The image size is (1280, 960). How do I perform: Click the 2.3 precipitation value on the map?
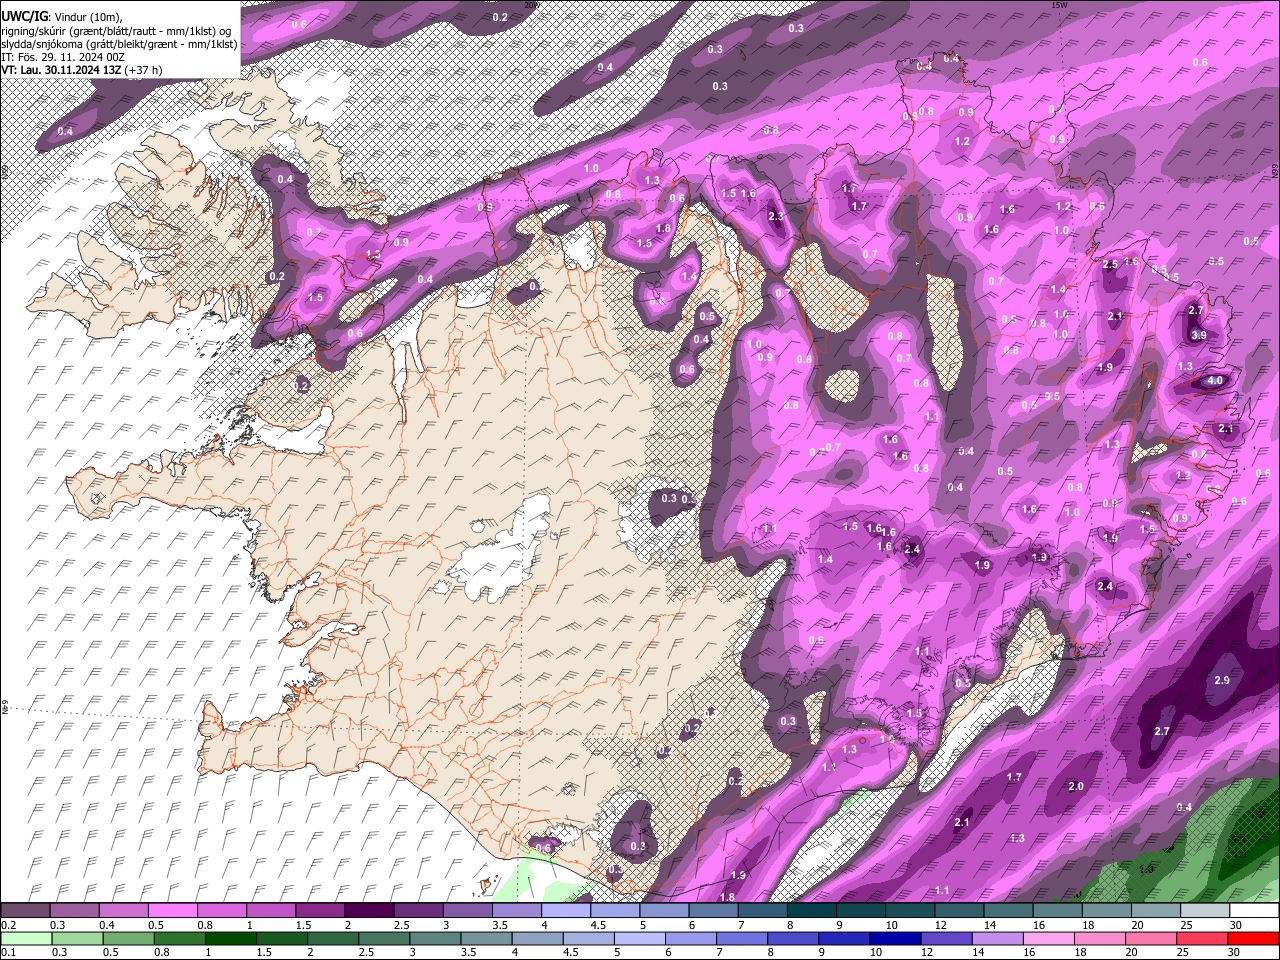coord(776,217)
